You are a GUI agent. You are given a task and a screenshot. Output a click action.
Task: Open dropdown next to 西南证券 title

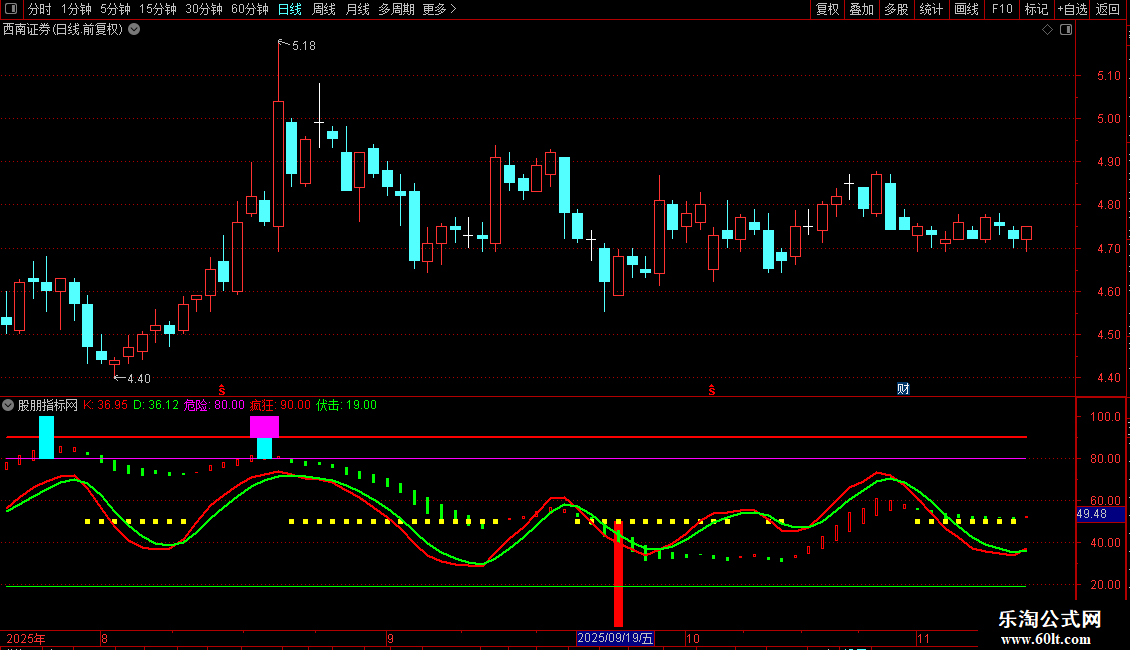click(x=134, y=30)
